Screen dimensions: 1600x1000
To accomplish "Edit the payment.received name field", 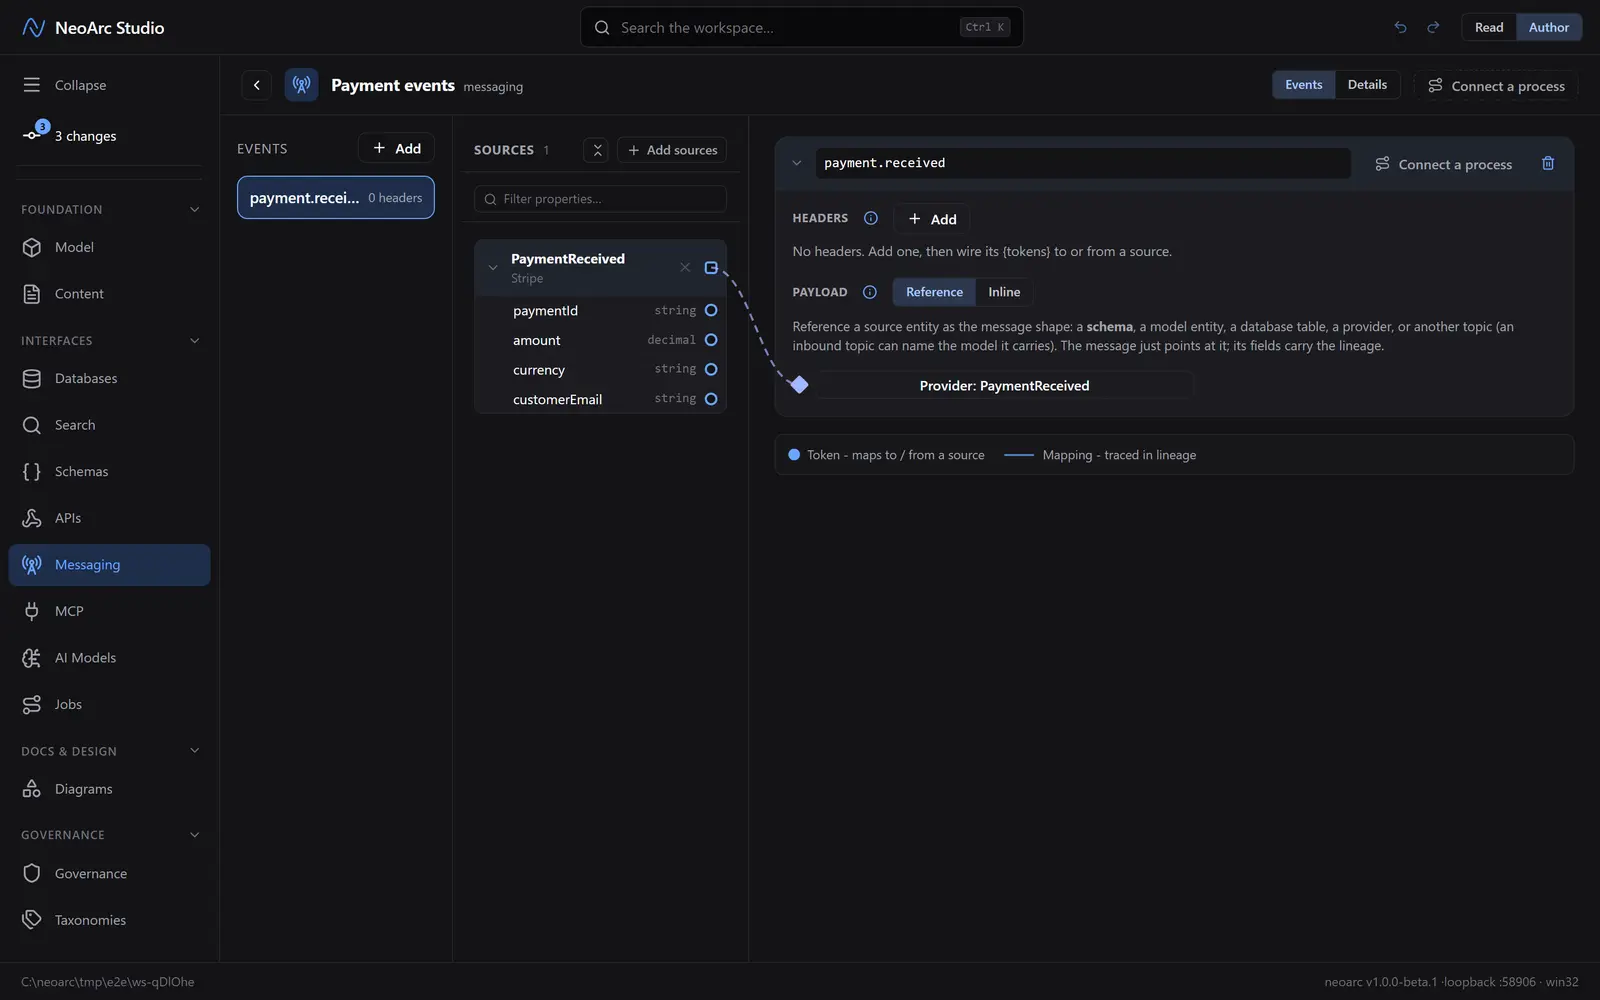I will pyautogui.click(x=1083, y=163).
